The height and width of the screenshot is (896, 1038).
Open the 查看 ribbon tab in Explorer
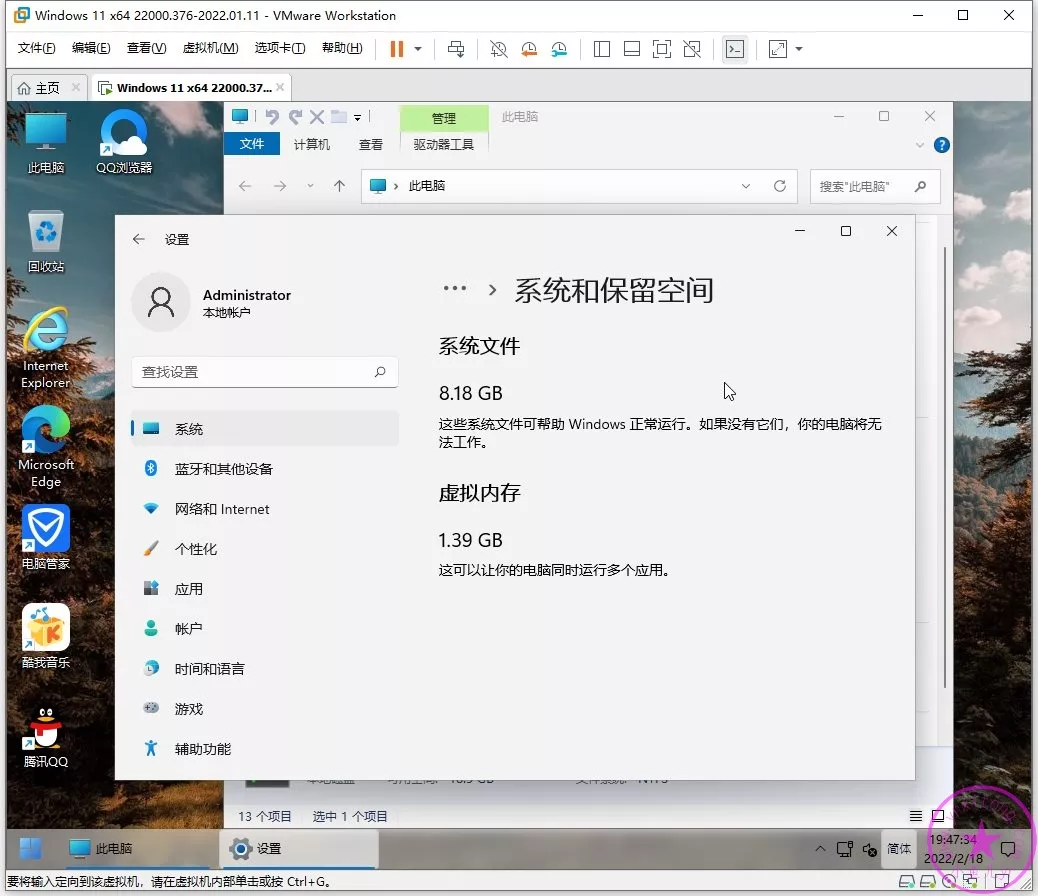371,145
